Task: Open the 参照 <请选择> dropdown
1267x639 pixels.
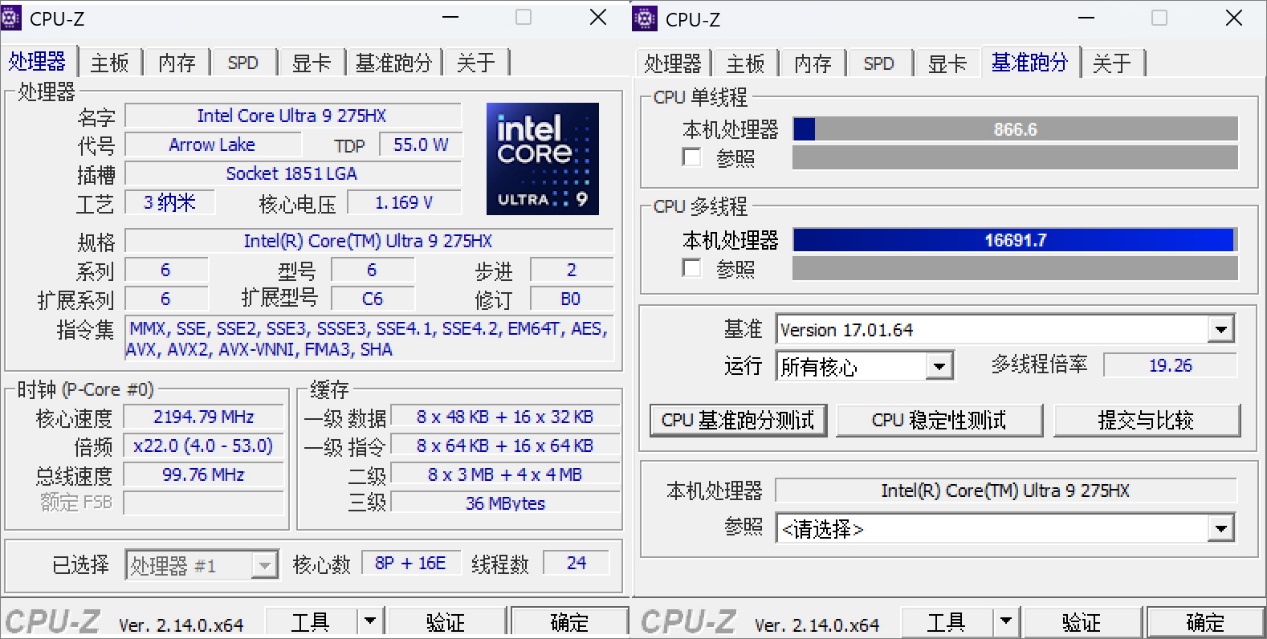Action: click(1221, 528)
